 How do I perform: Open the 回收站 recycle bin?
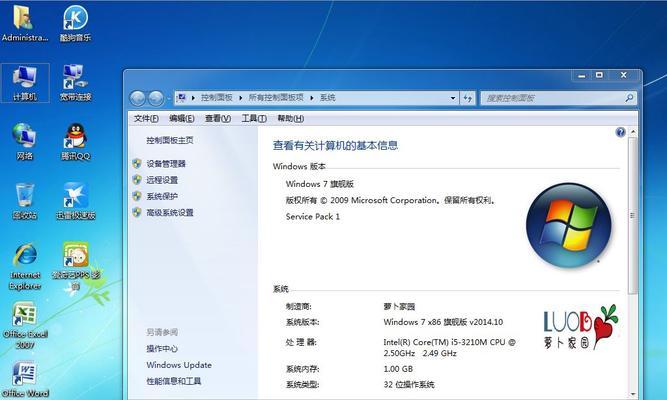point(24,201)
